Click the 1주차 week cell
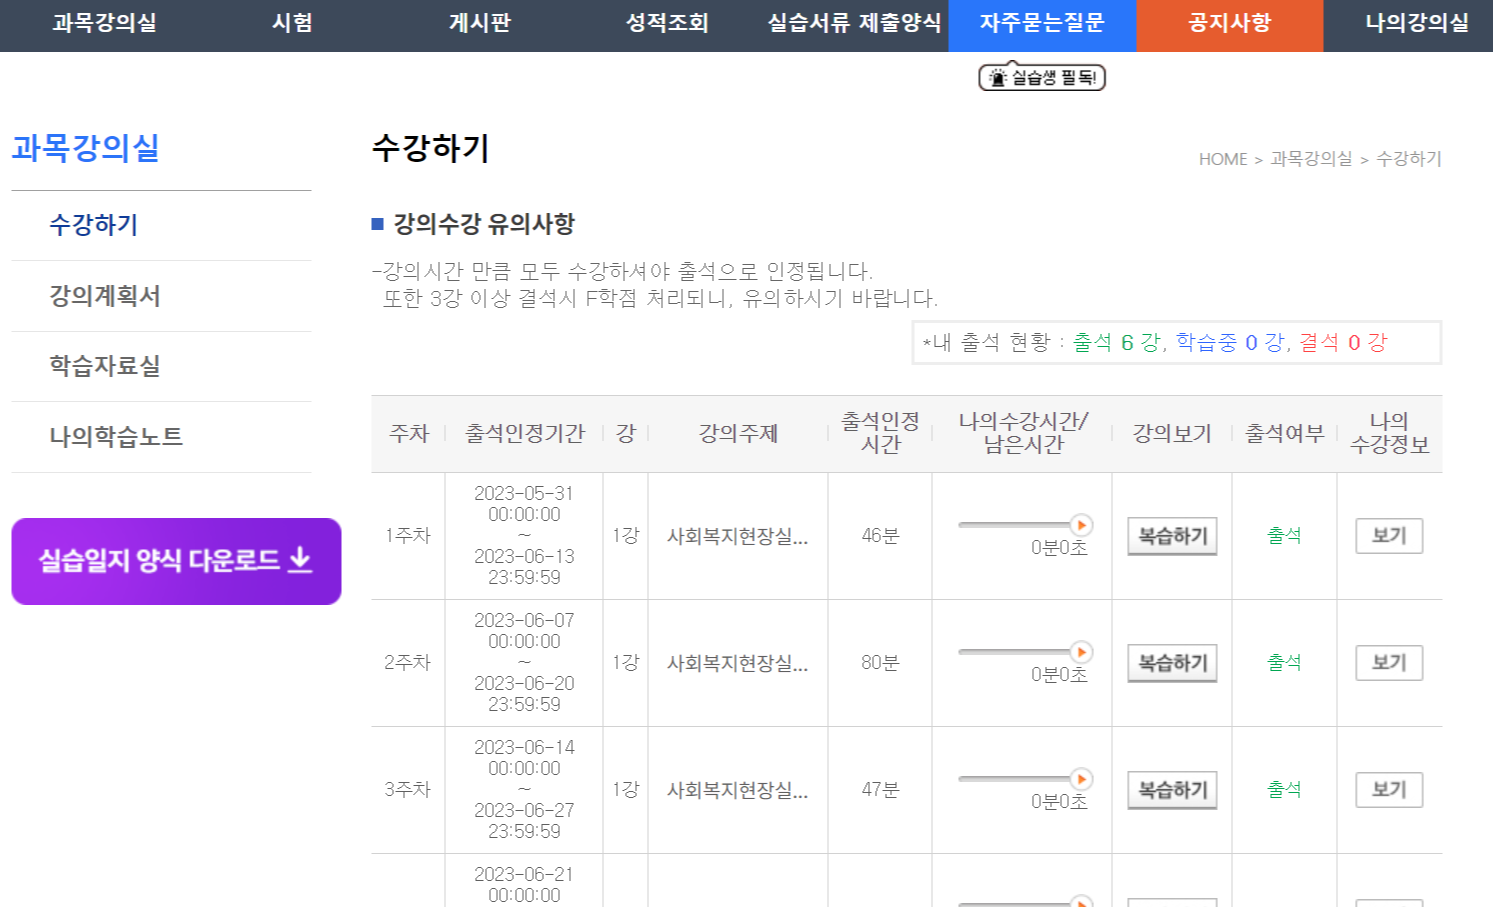Viewport: 1493px width, 907px height. pos(408,536)
